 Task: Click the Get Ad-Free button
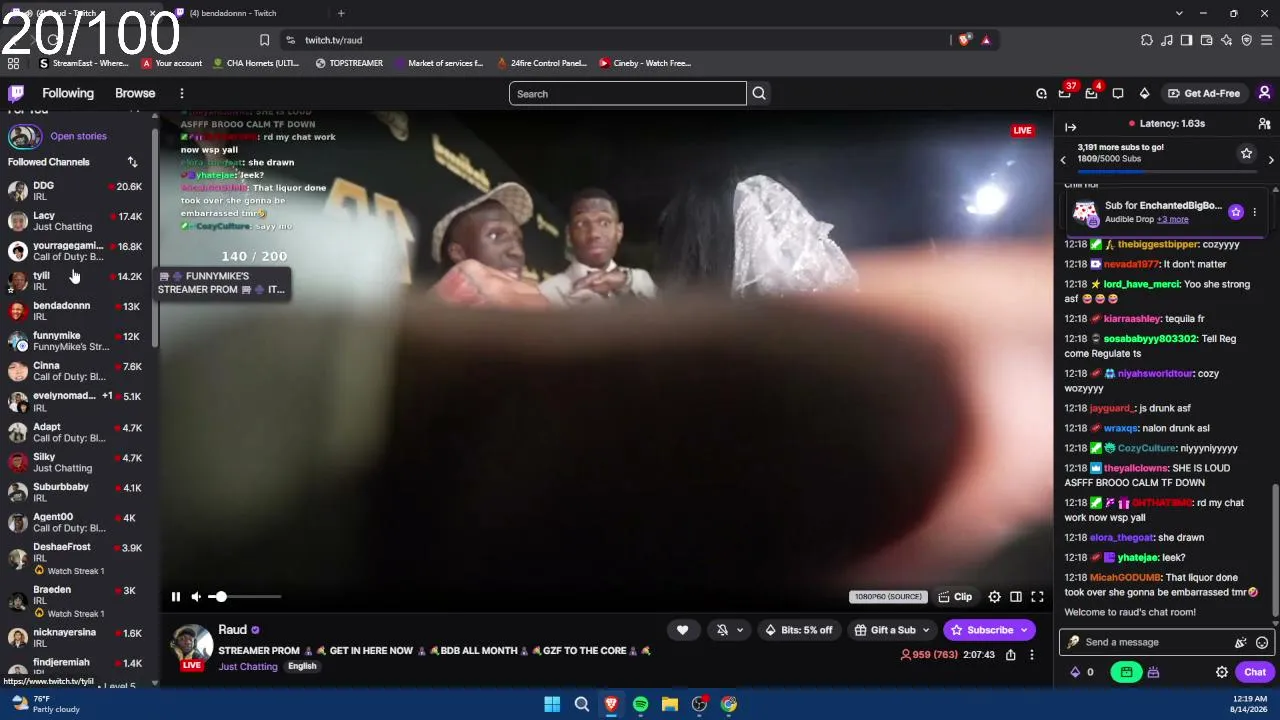point(1203,93)
